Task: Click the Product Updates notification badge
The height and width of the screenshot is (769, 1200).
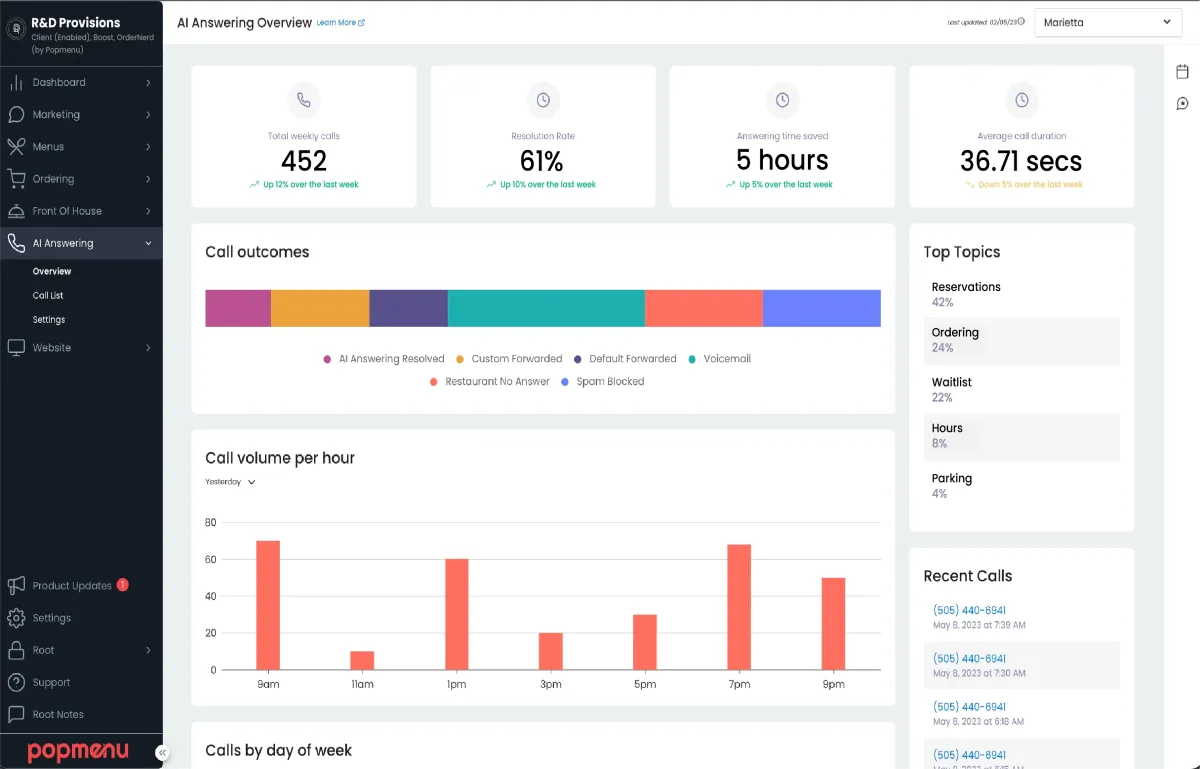Action: pos(122,585)
